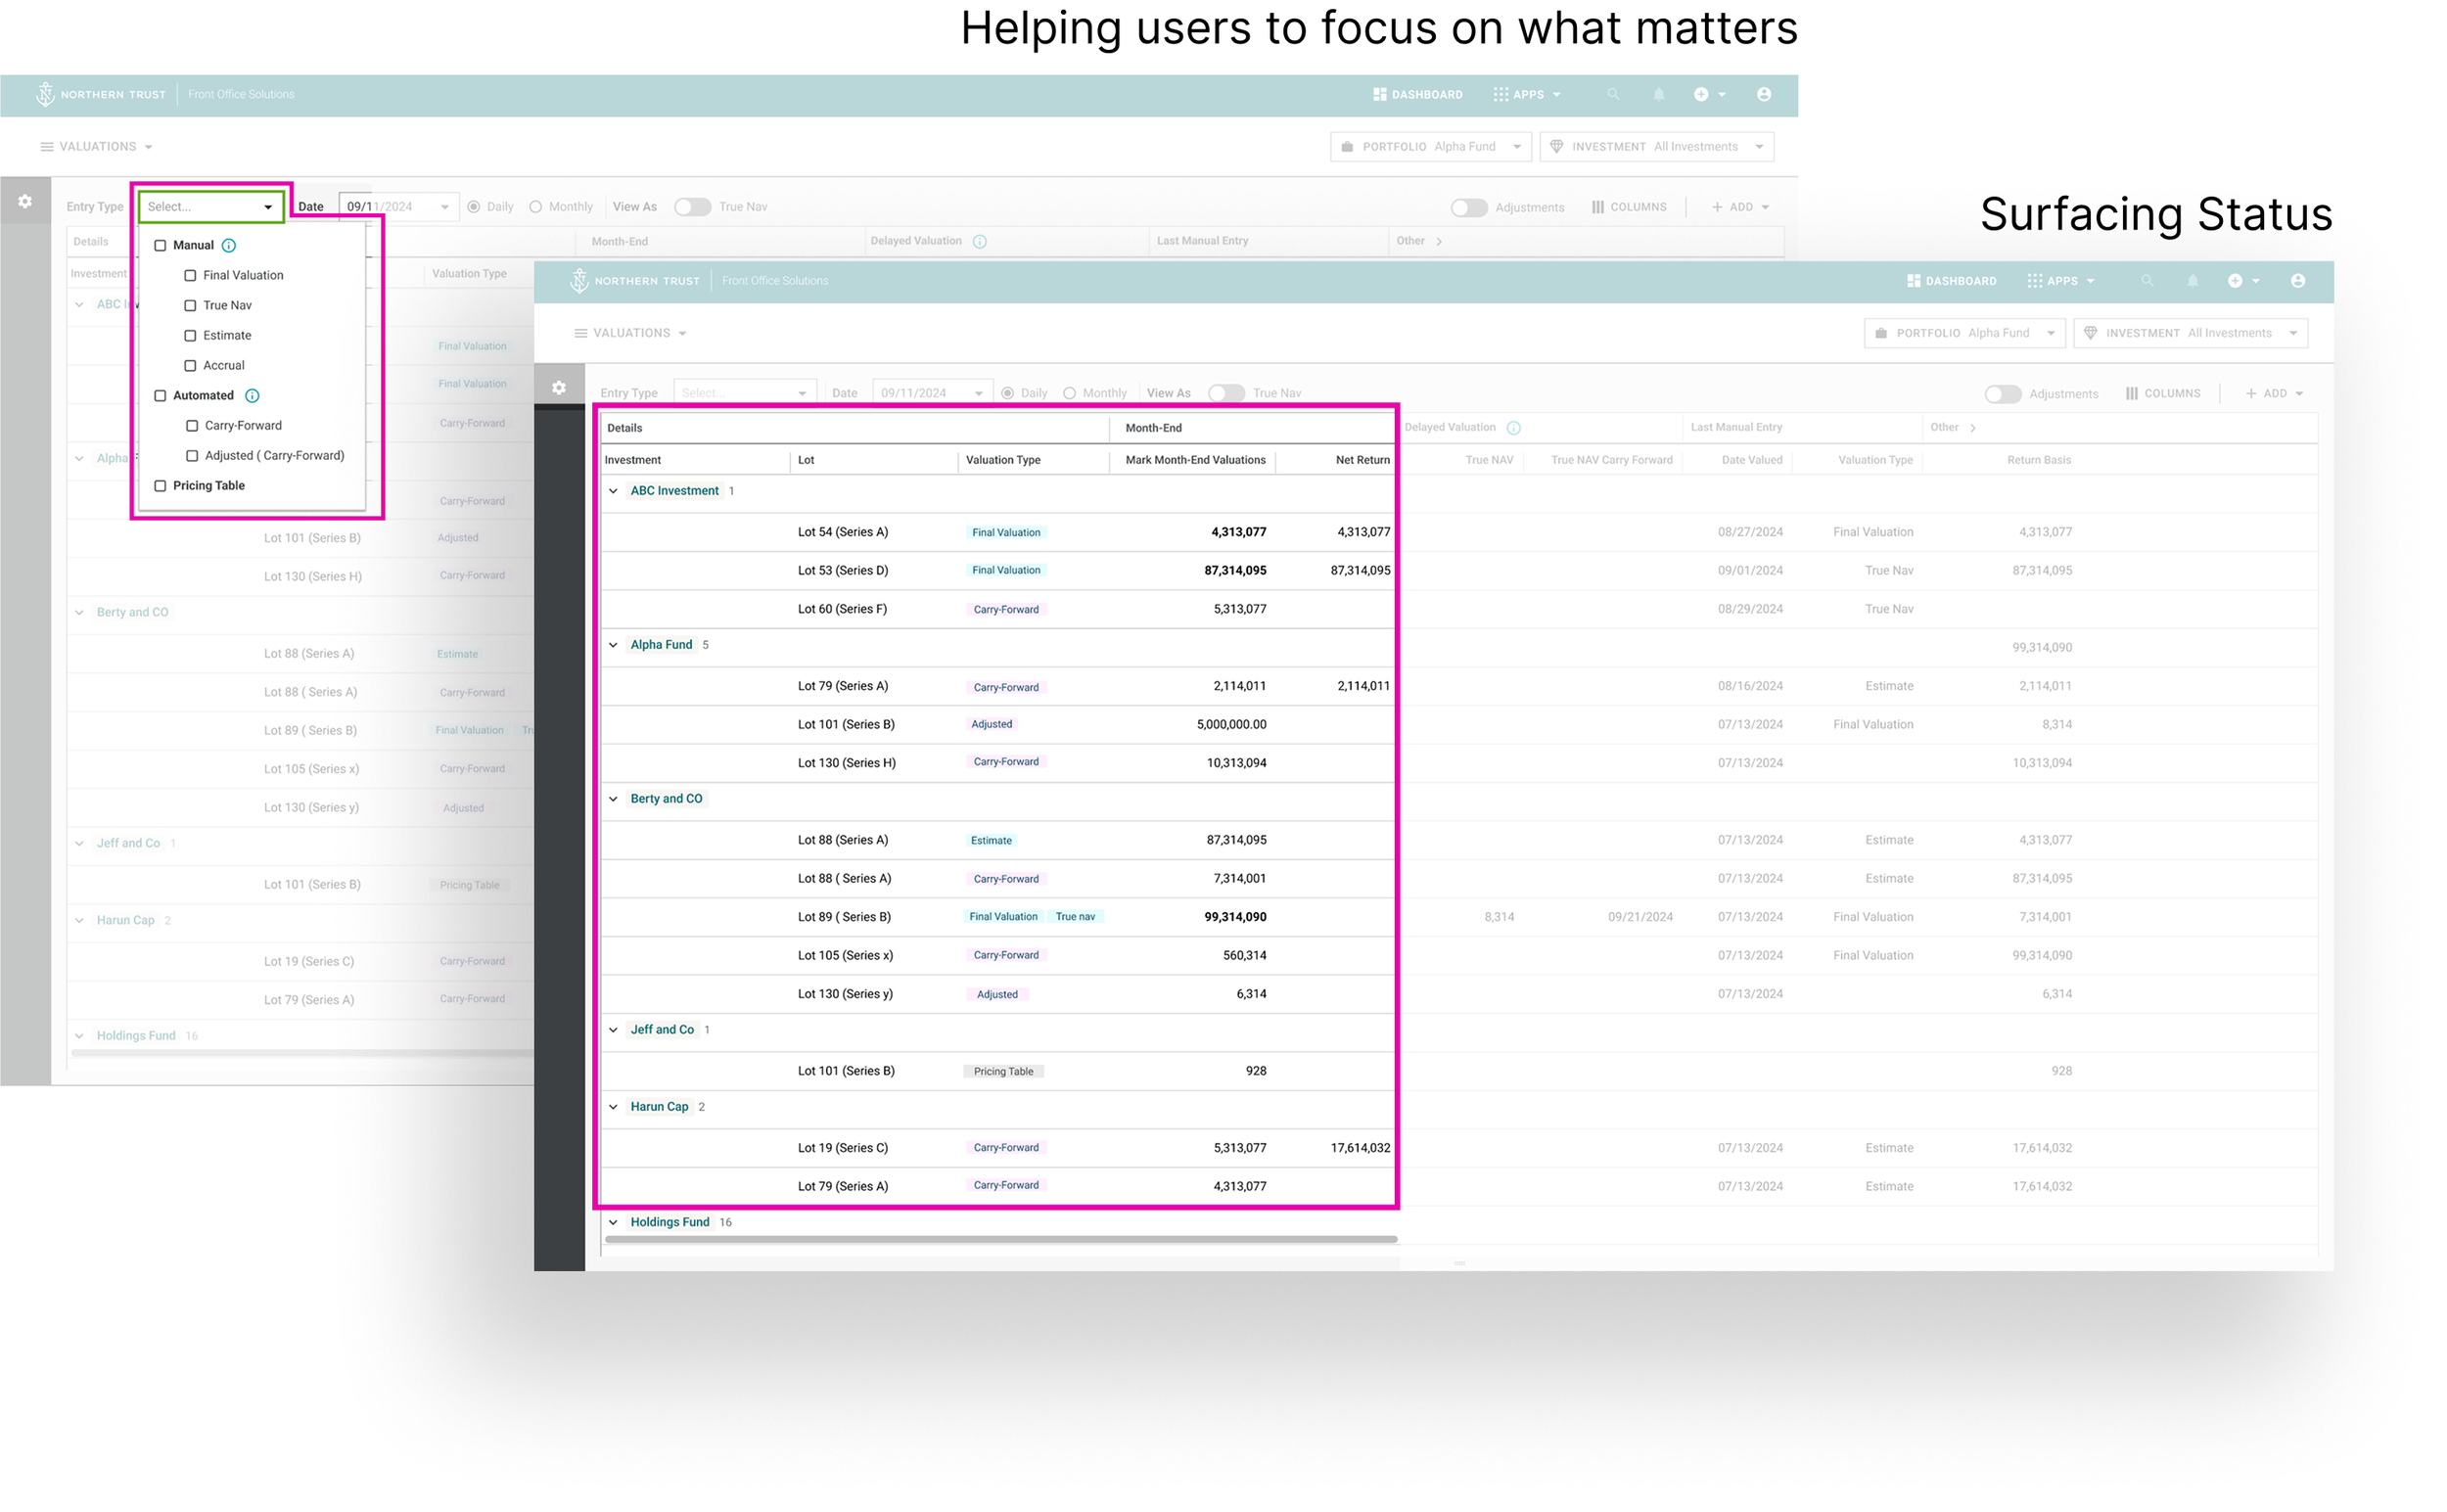2447x1512 pixels.
Task: Click the horizontal scrollbar under the table
Action: click(x=1000, y=1240)
